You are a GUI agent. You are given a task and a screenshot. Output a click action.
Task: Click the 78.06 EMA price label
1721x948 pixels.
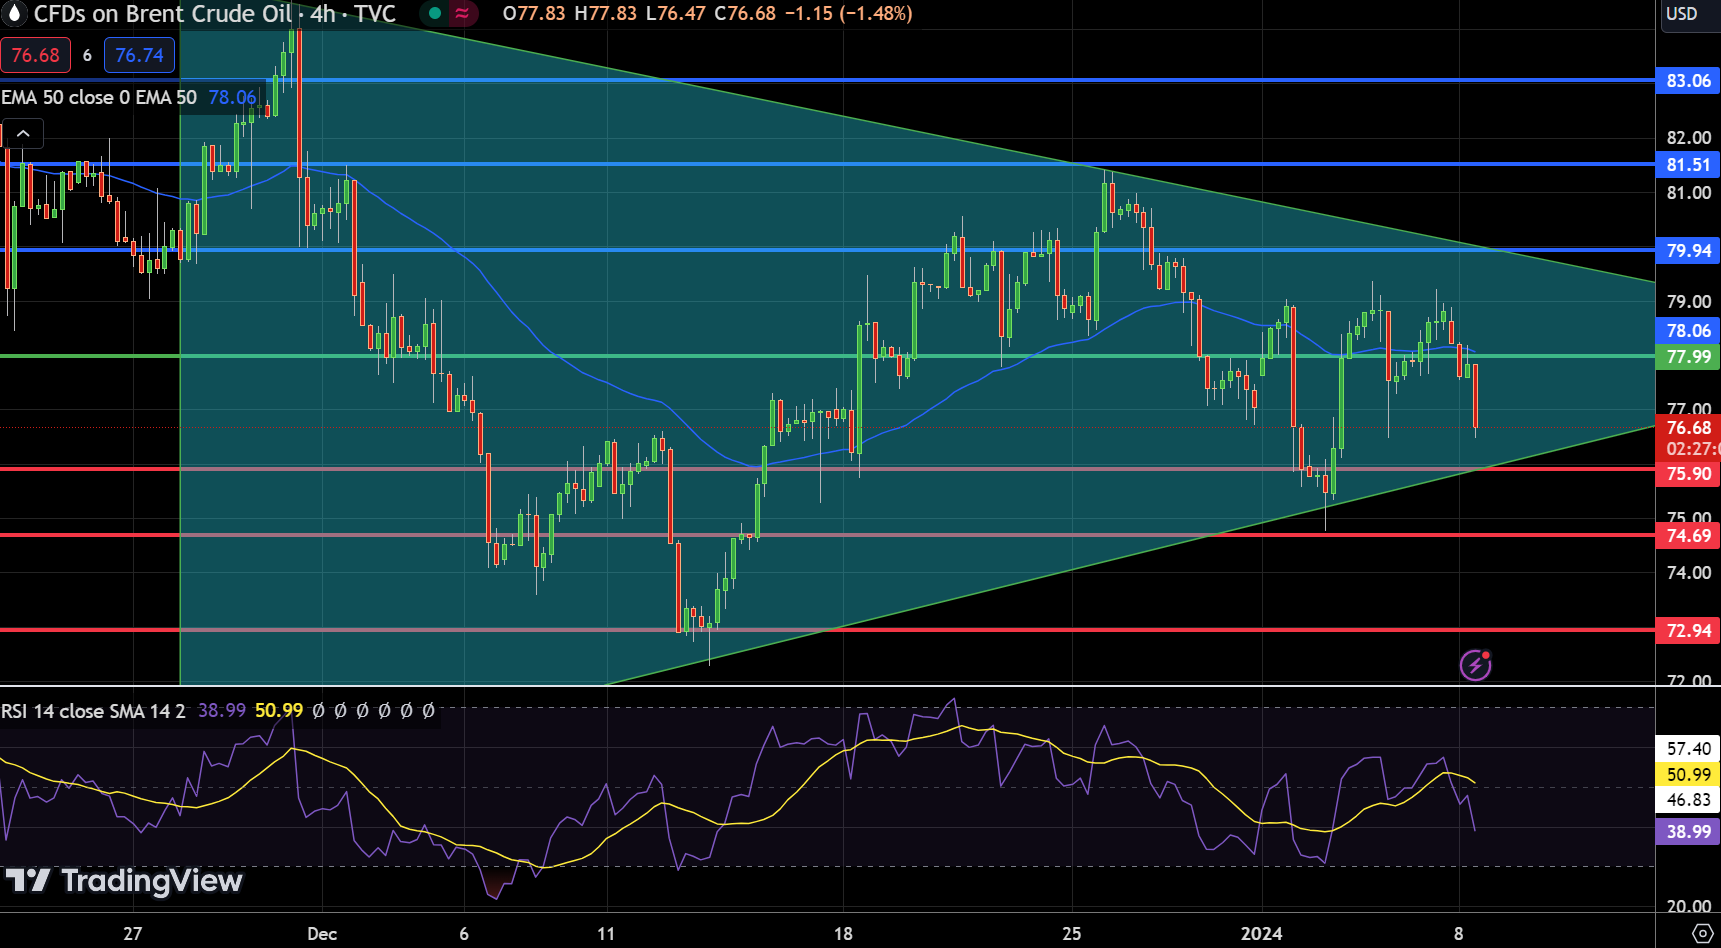tap(1688, 331)
